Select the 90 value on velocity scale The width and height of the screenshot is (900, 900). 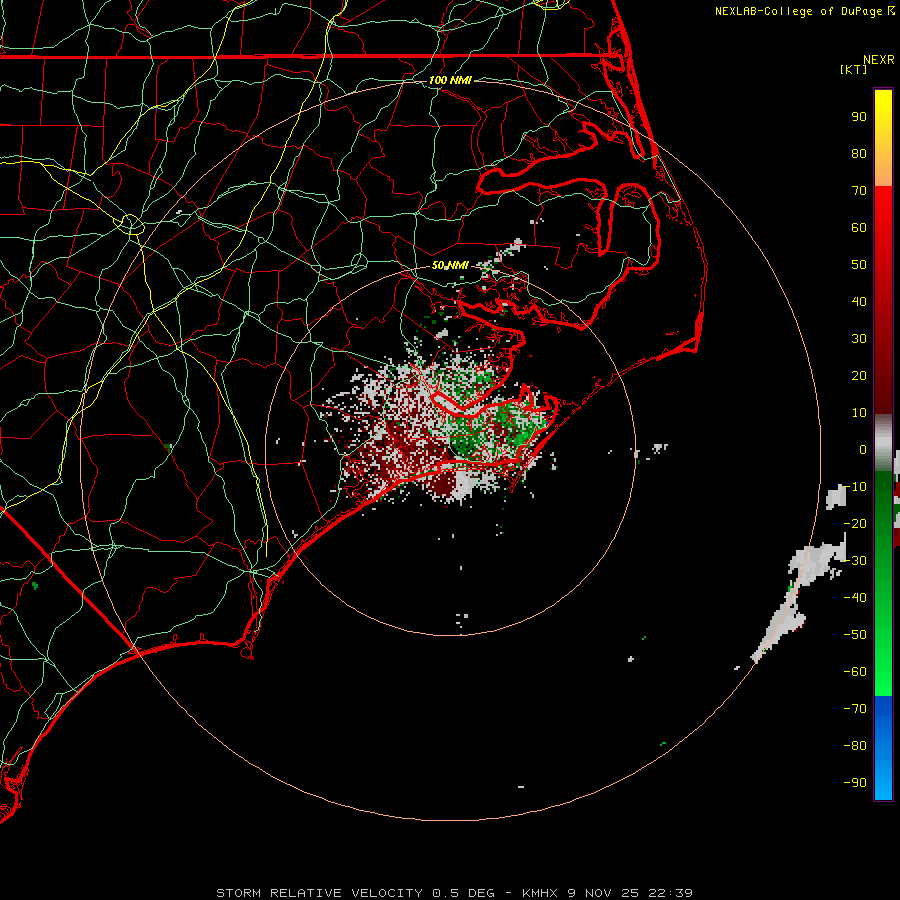859,117
